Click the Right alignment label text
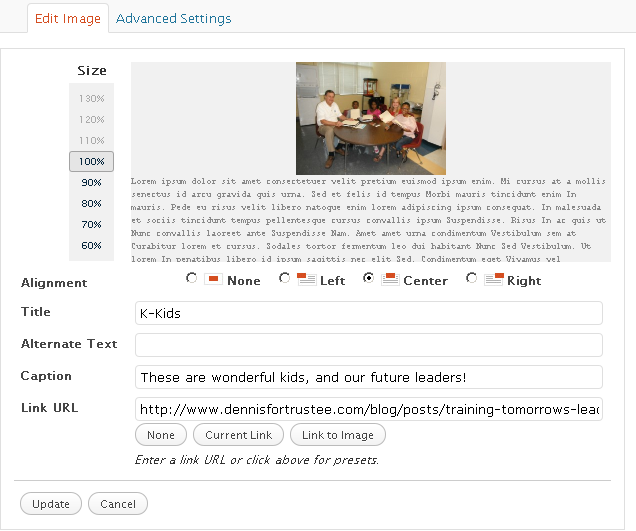Image resolution: width=636 pixels, height=531 pixels. (524, 281)
